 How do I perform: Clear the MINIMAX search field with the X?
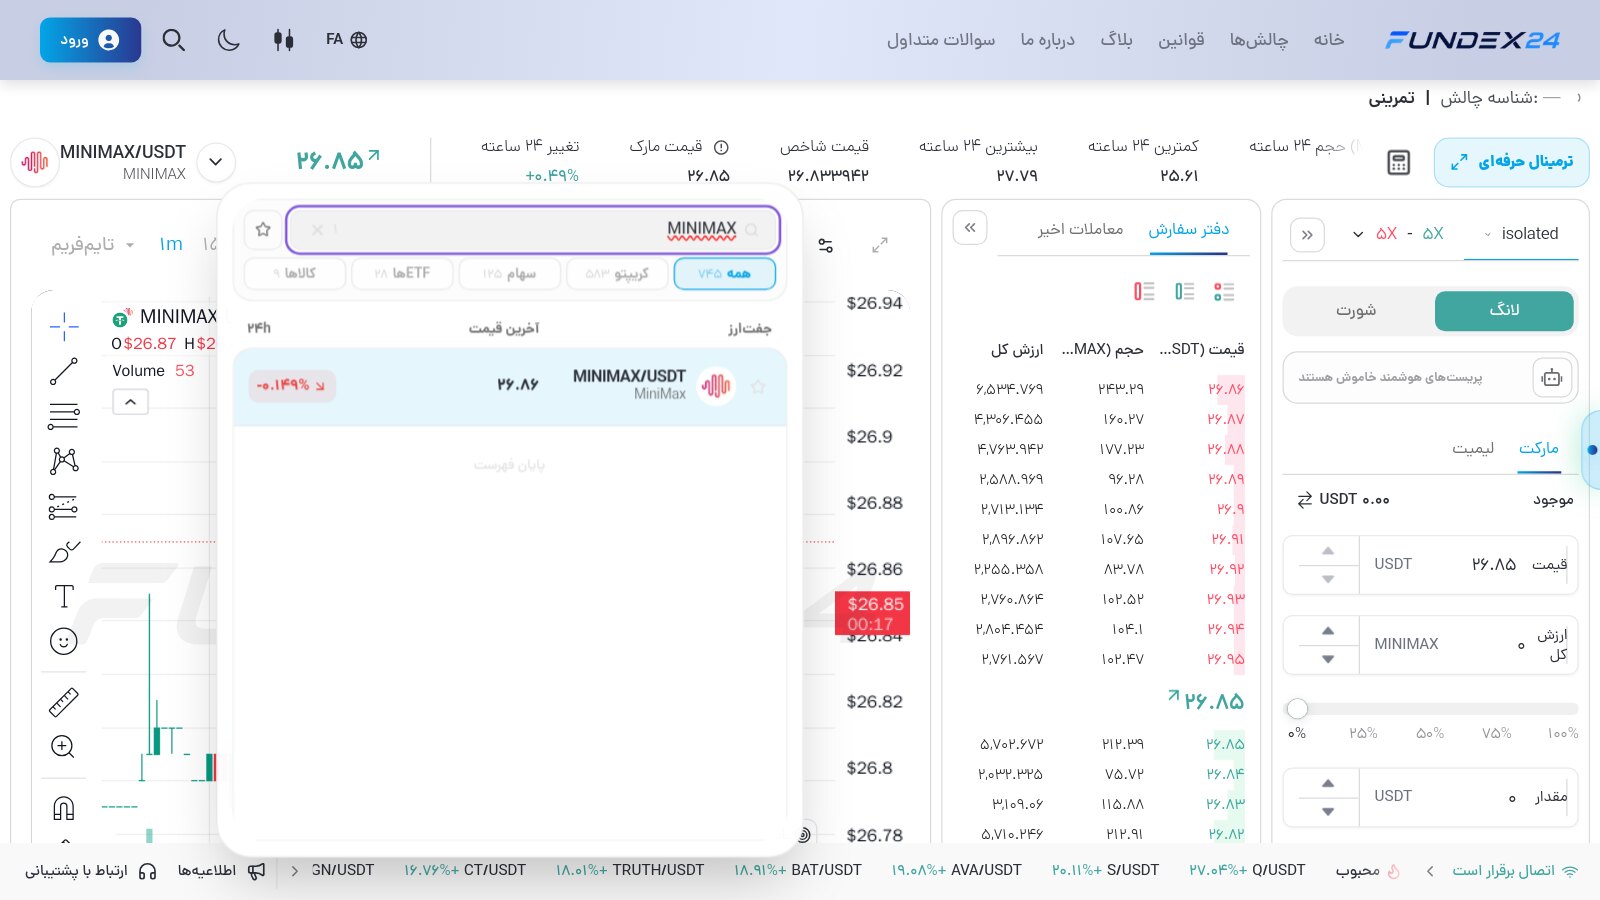(x=317, y=230)
